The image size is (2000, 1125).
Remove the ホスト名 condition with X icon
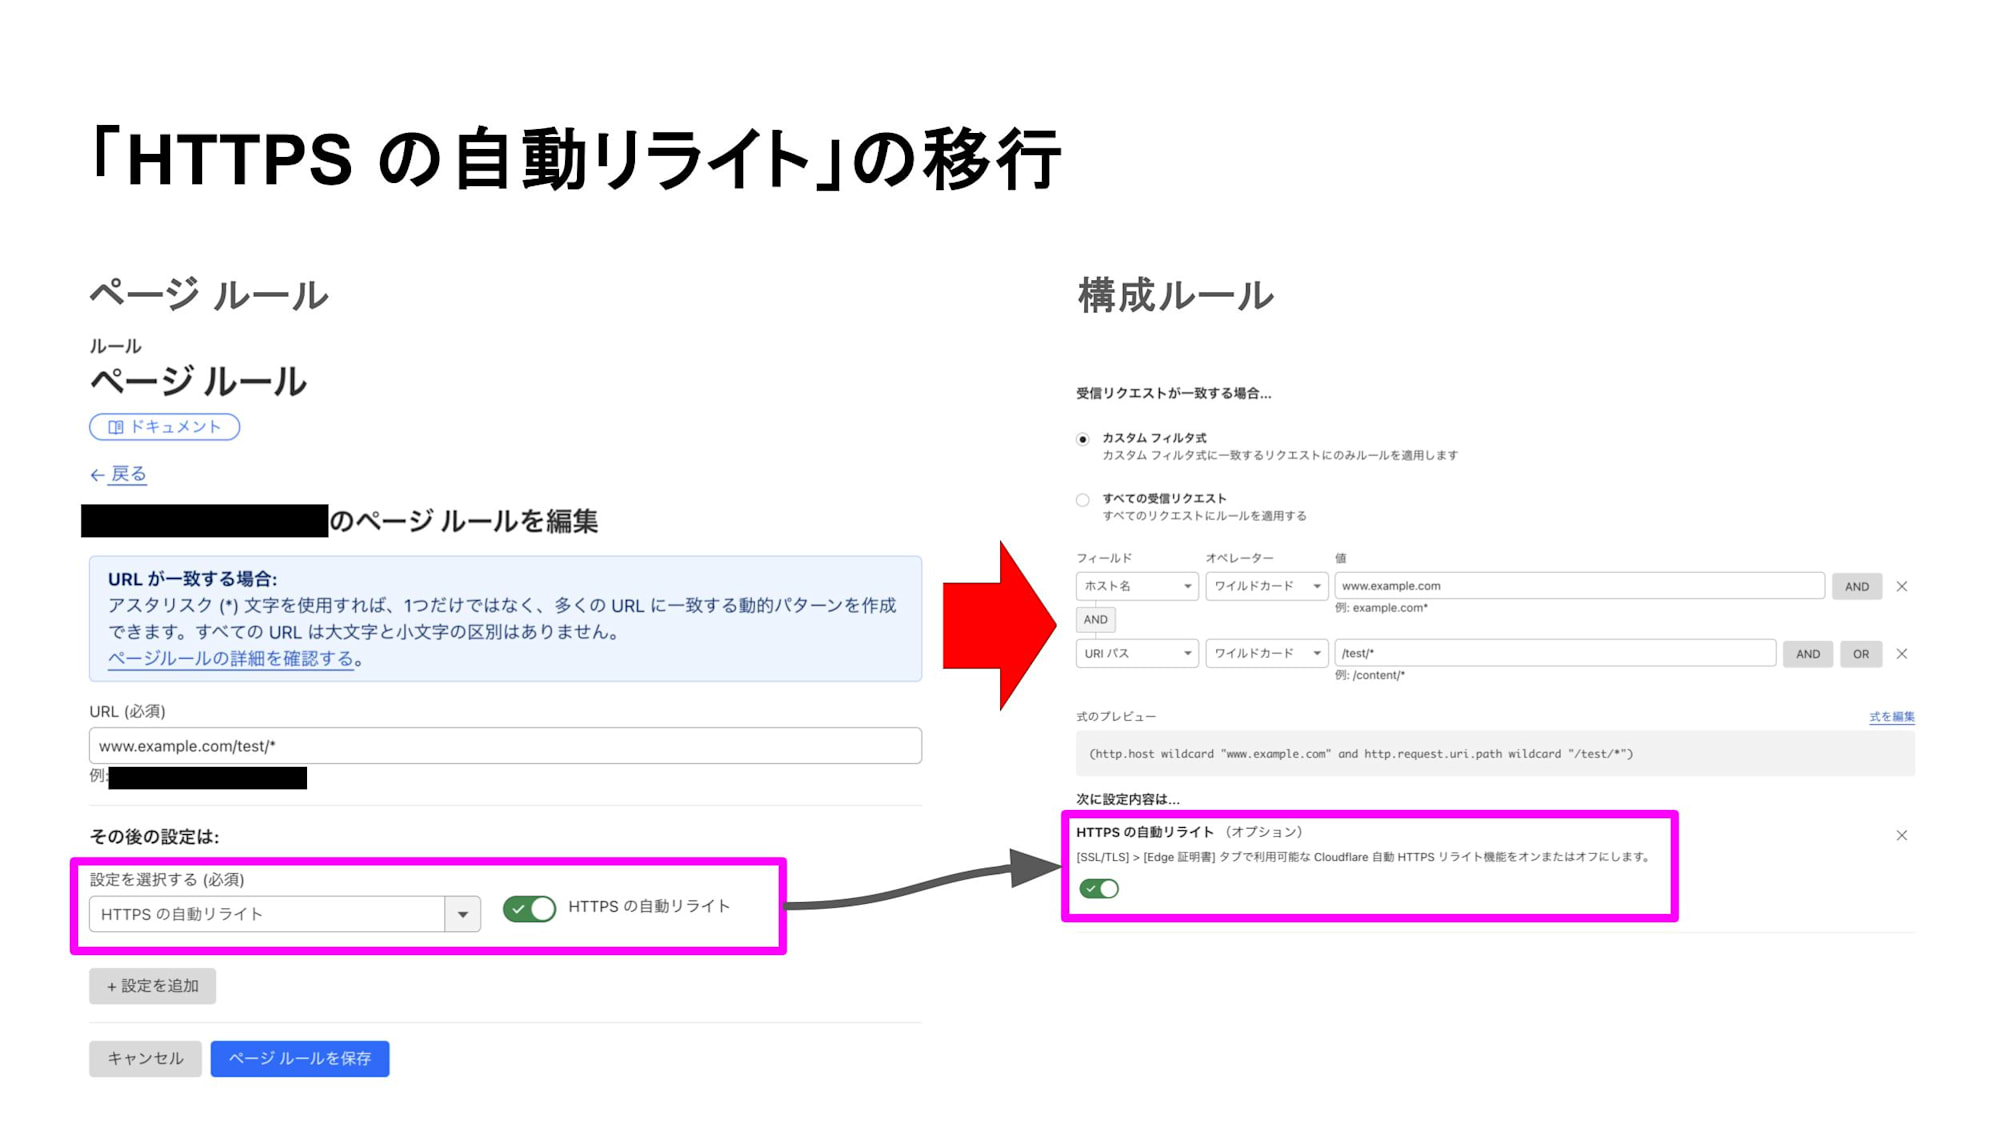(x=1902, y=587)
